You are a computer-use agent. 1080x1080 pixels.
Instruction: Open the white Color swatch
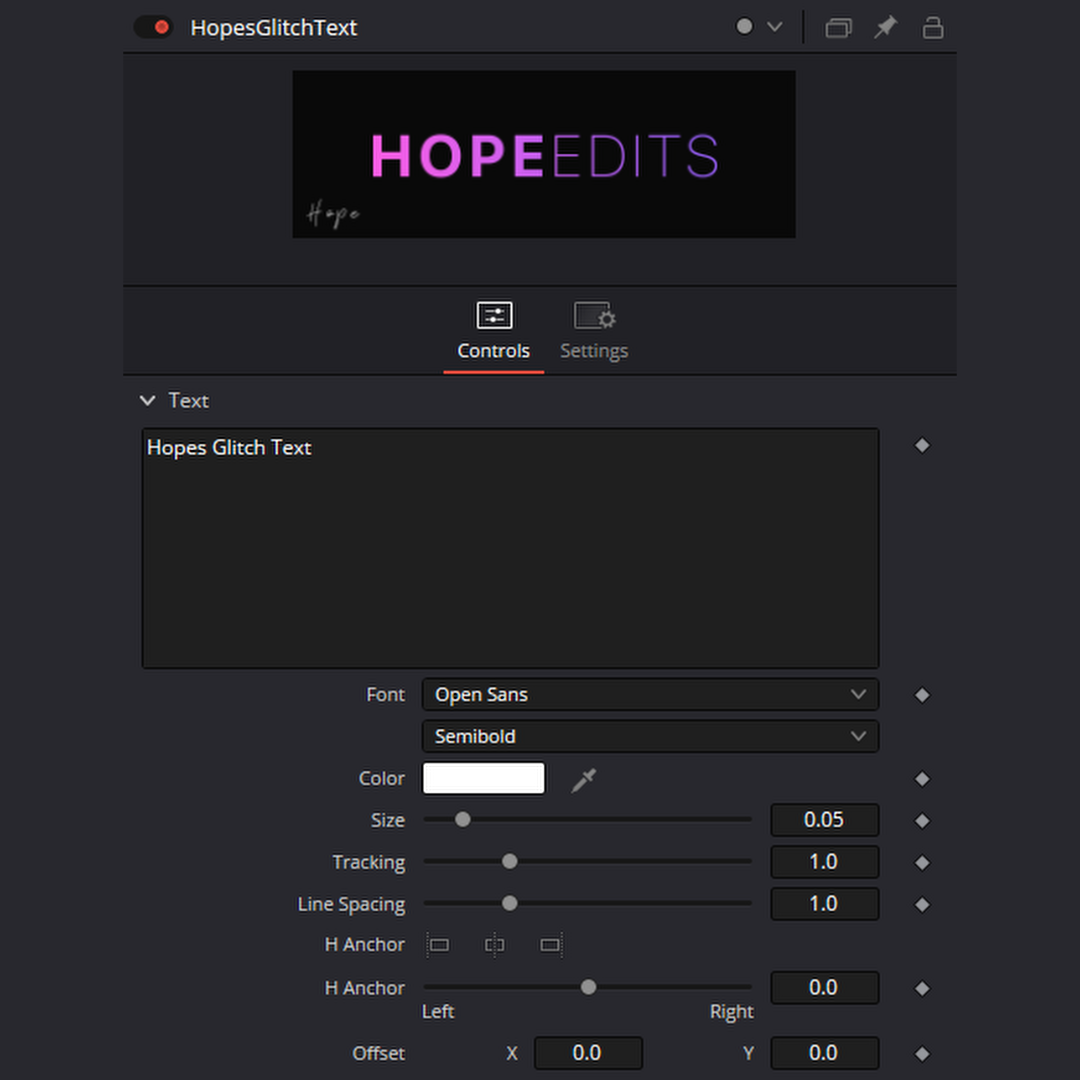click(484, 778)
